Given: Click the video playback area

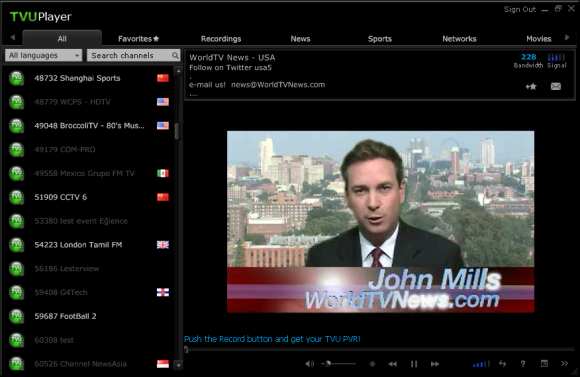Looking at the screenshot, I should click(380, 222).
